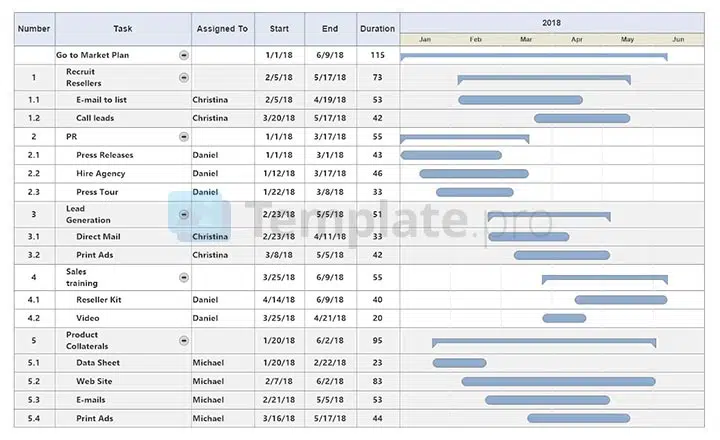
Task: Click the Data Sheet end date cell
Action: tap(331, 362)
